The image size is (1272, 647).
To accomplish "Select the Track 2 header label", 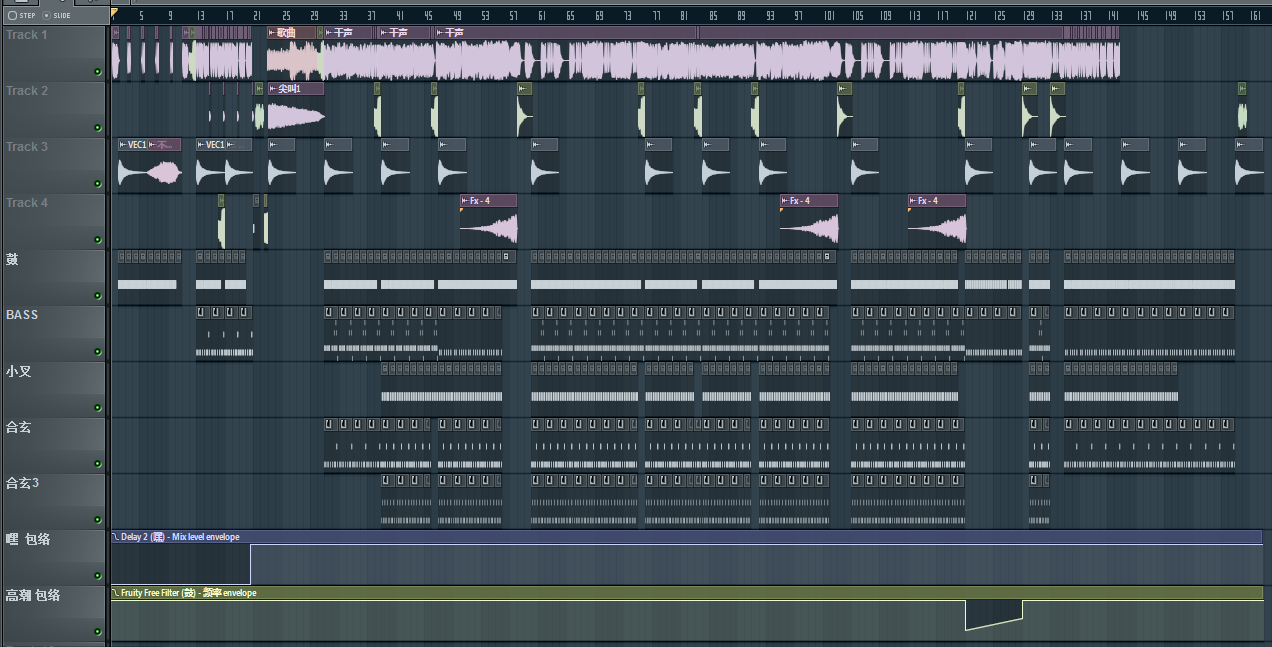I will [x=27, y=91].
